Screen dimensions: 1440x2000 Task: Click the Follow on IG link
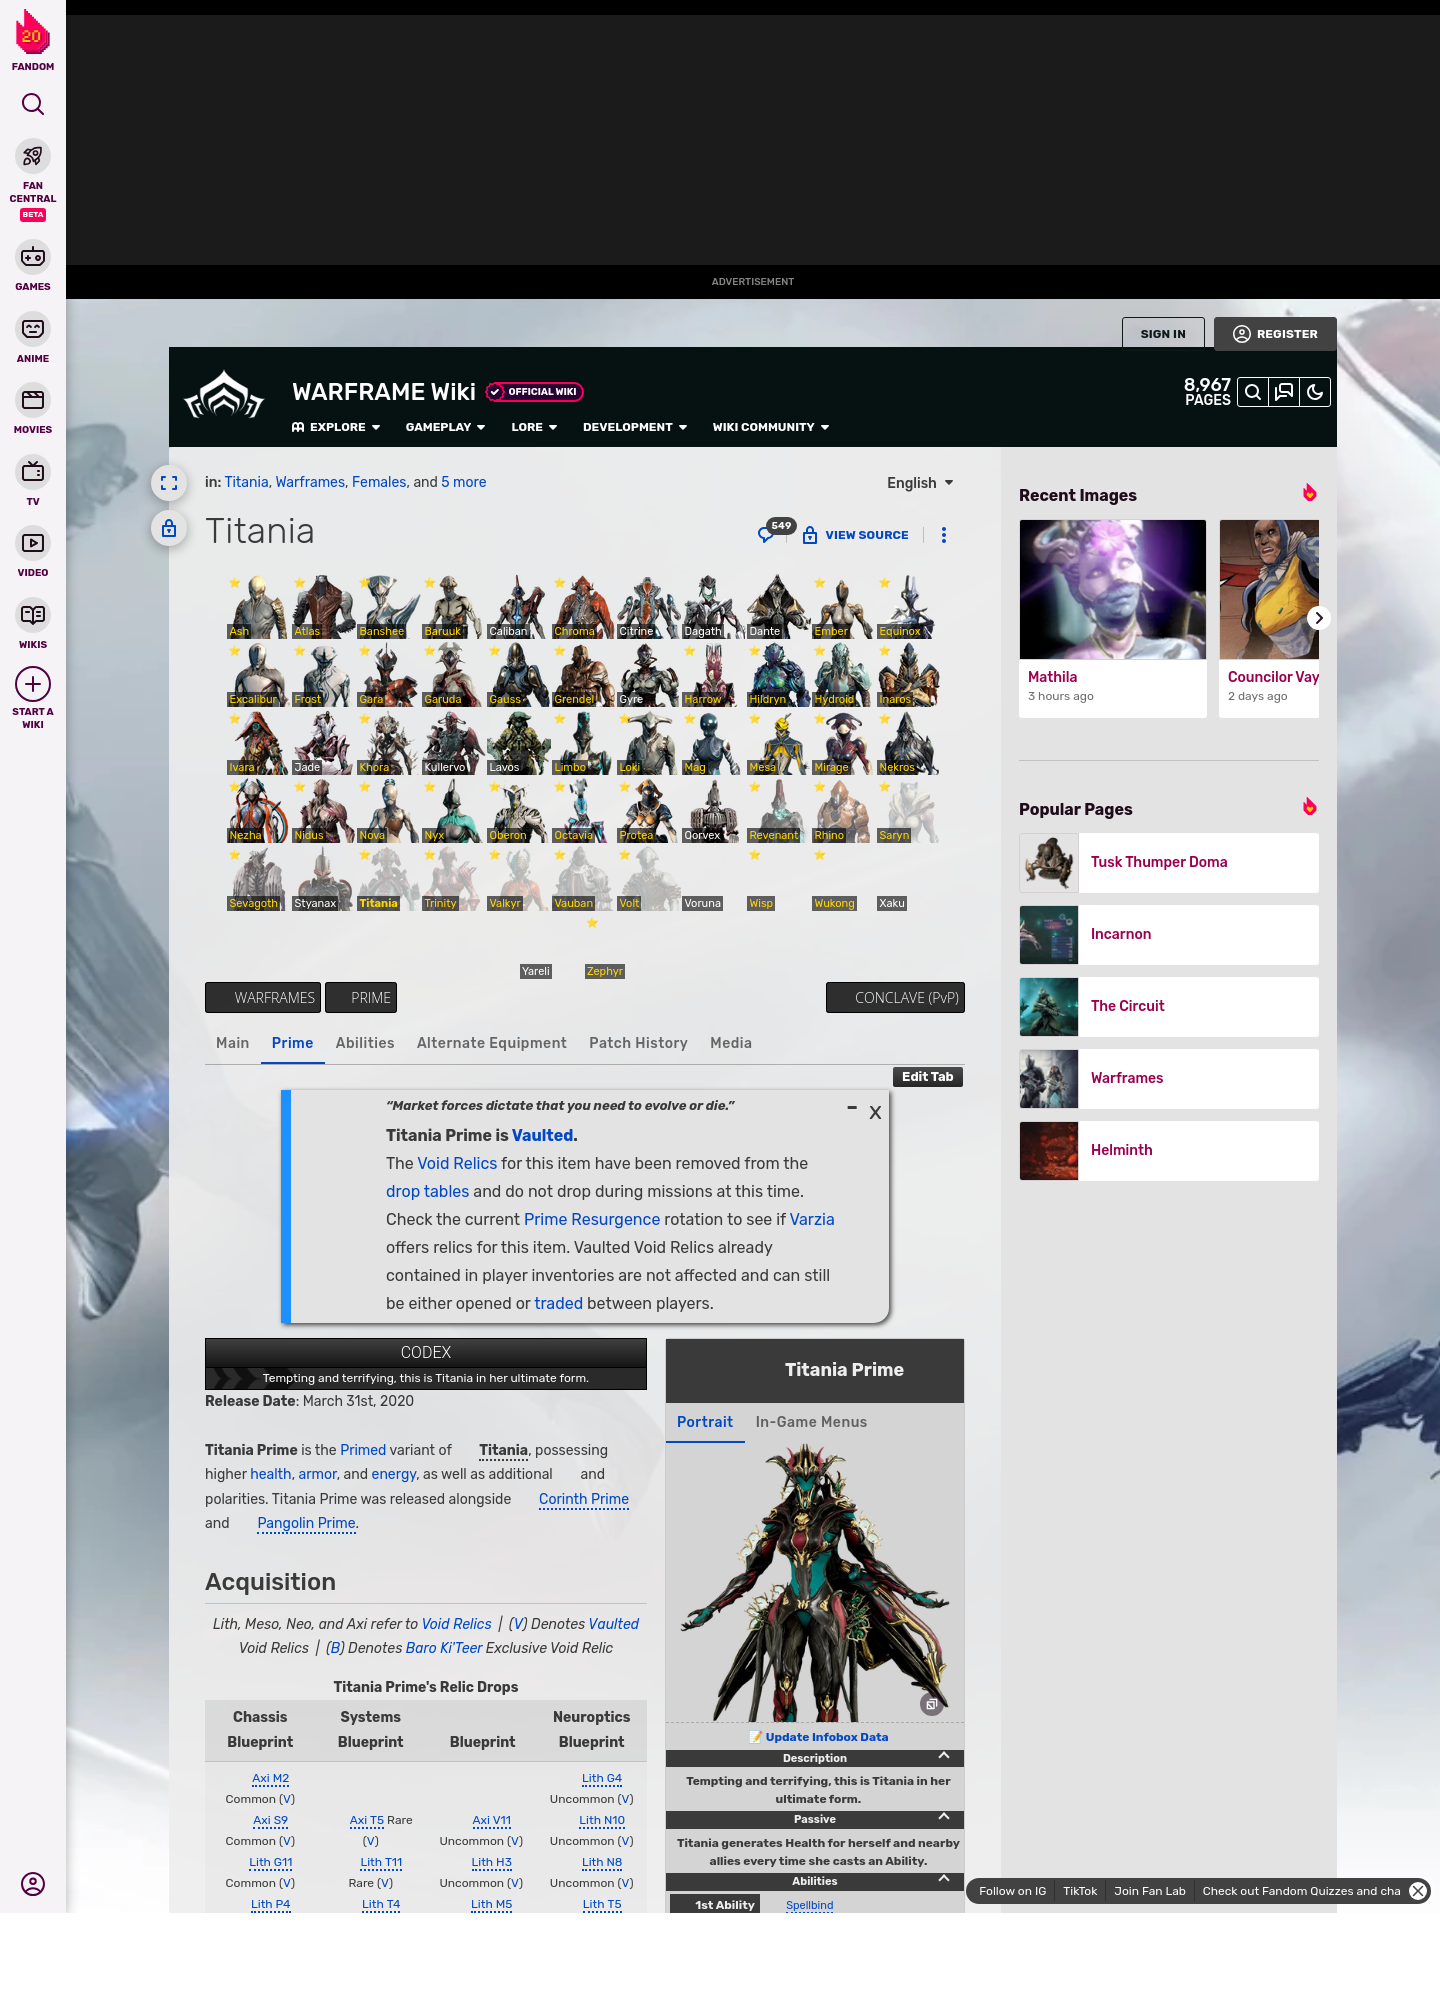click(x=1012, y=1891)
